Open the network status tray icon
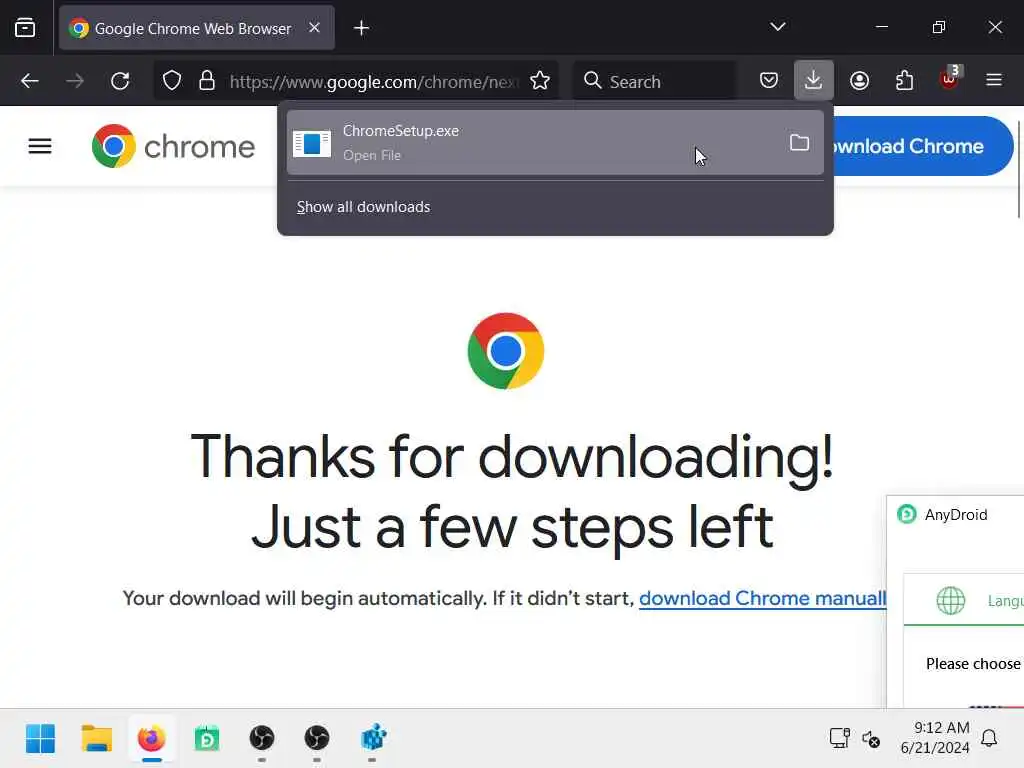The width and height of the screenshot is (1024, 768). (x=839, y=738)
